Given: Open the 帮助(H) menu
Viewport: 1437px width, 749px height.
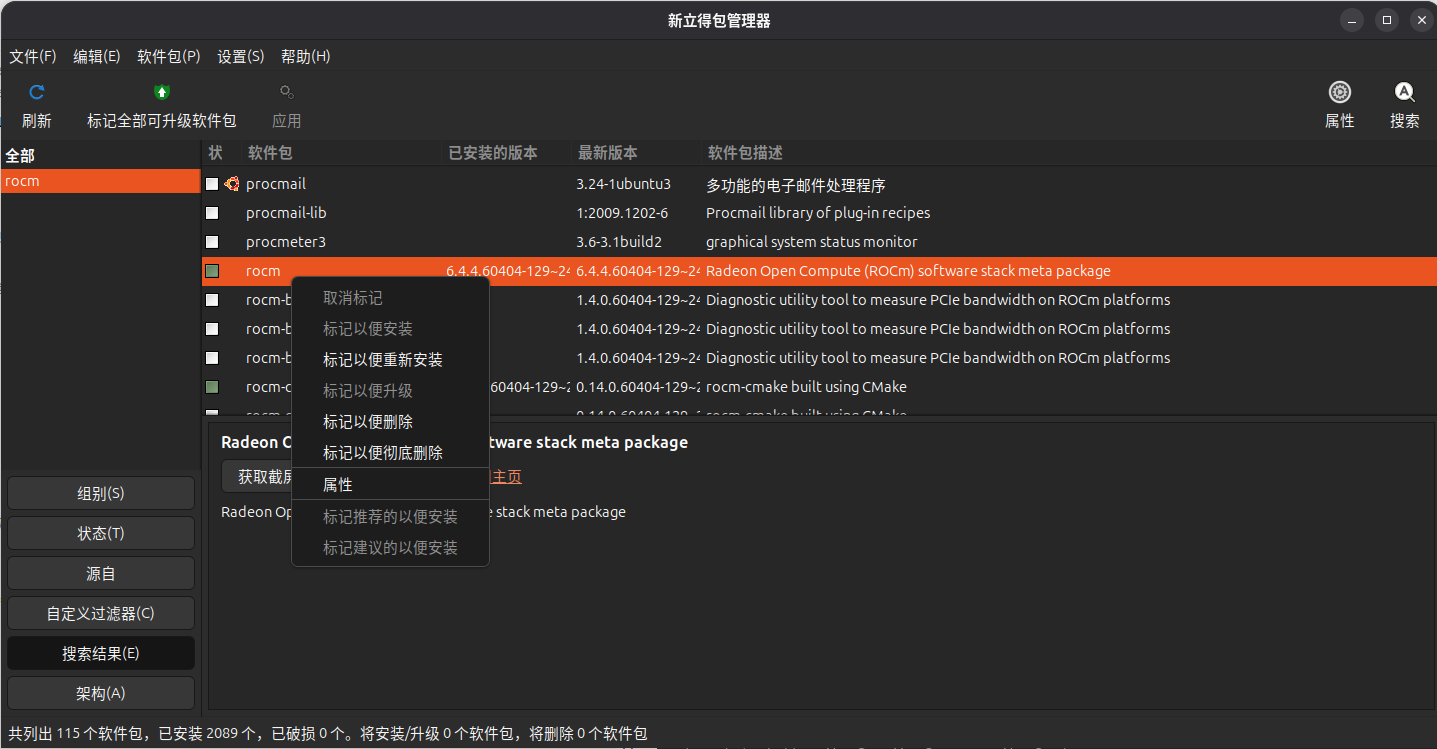Looking at the screenshot, I should click(306, 57).
